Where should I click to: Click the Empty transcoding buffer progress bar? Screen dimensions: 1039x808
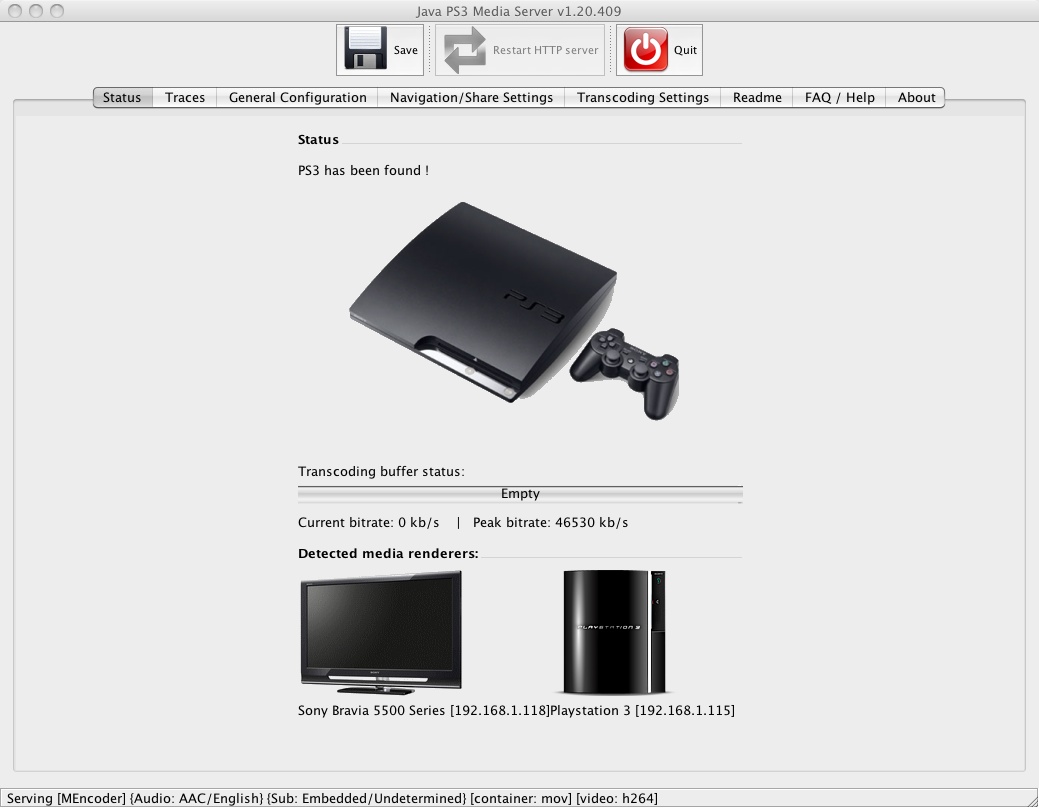518,493
